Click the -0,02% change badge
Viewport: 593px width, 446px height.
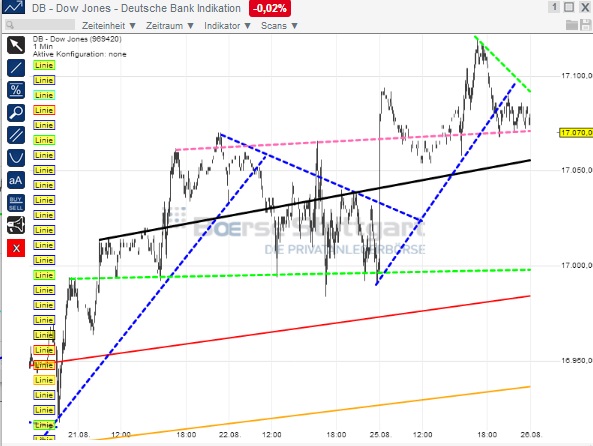point(270,8)
